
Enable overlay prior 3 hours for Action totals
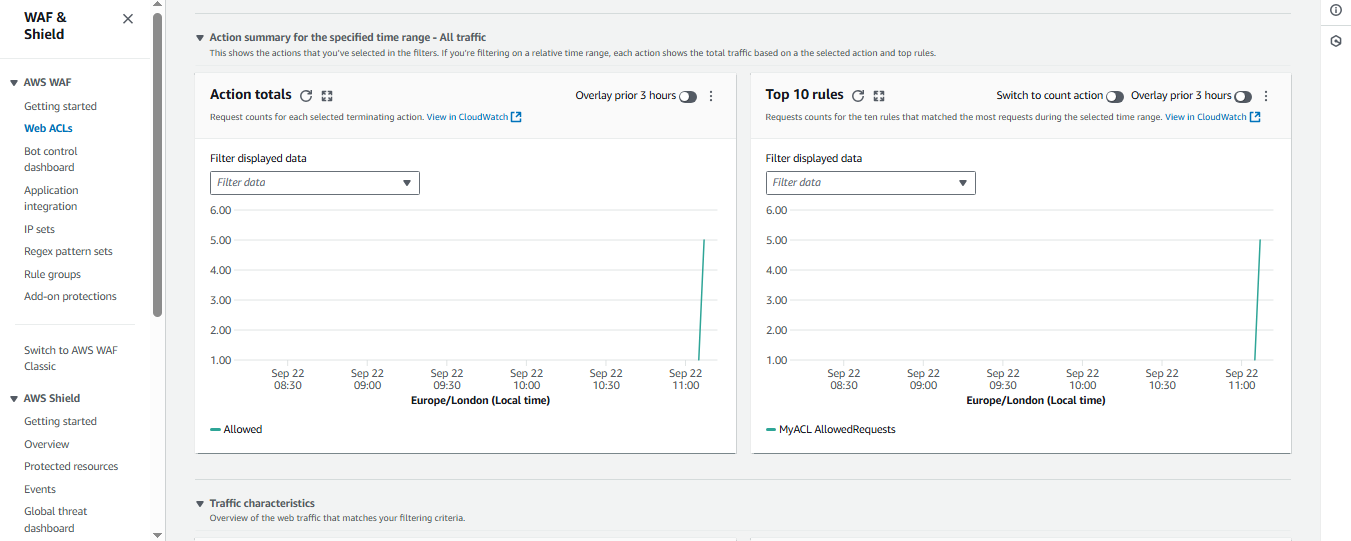click(x=688, y=97)
